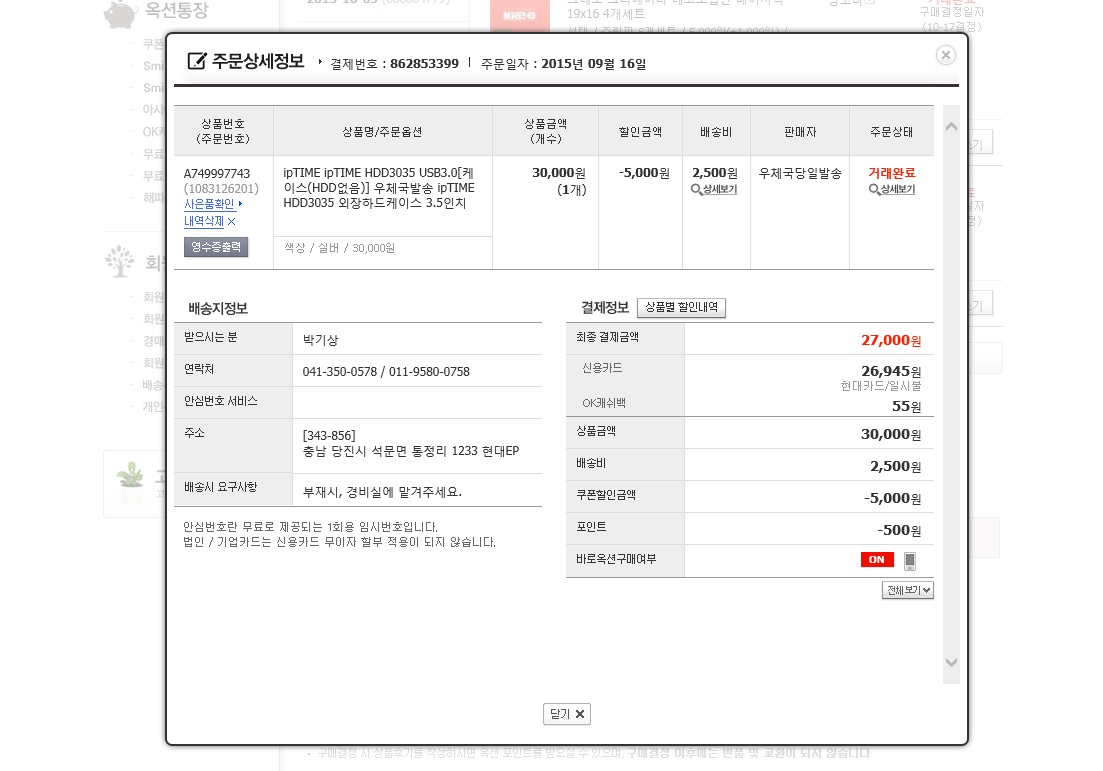1103x771 pixels.
Task: Click the scrollbar down arrow in popup
Action: click(x=951, y=663)
